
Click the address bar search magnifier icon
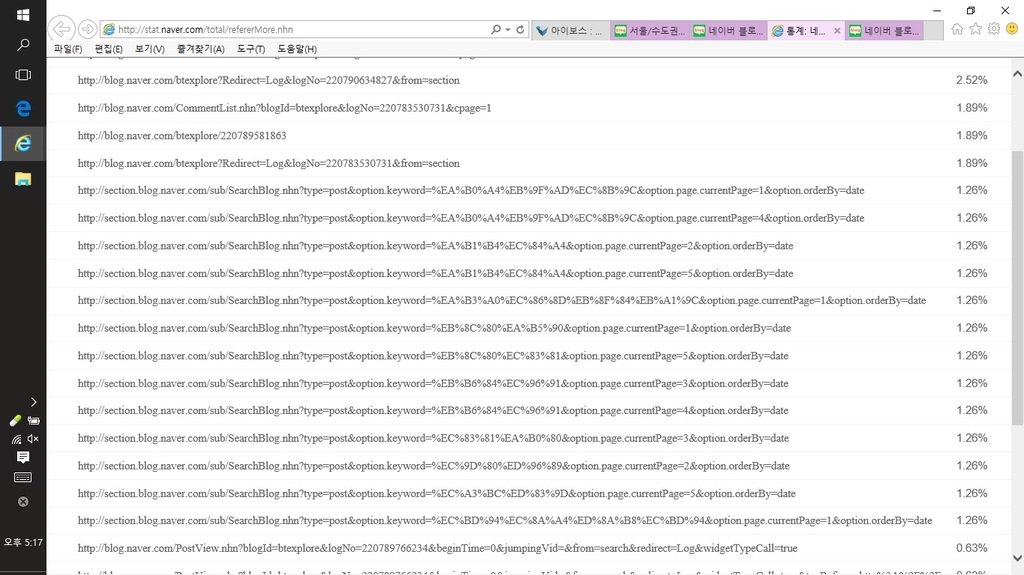point(496,29)
